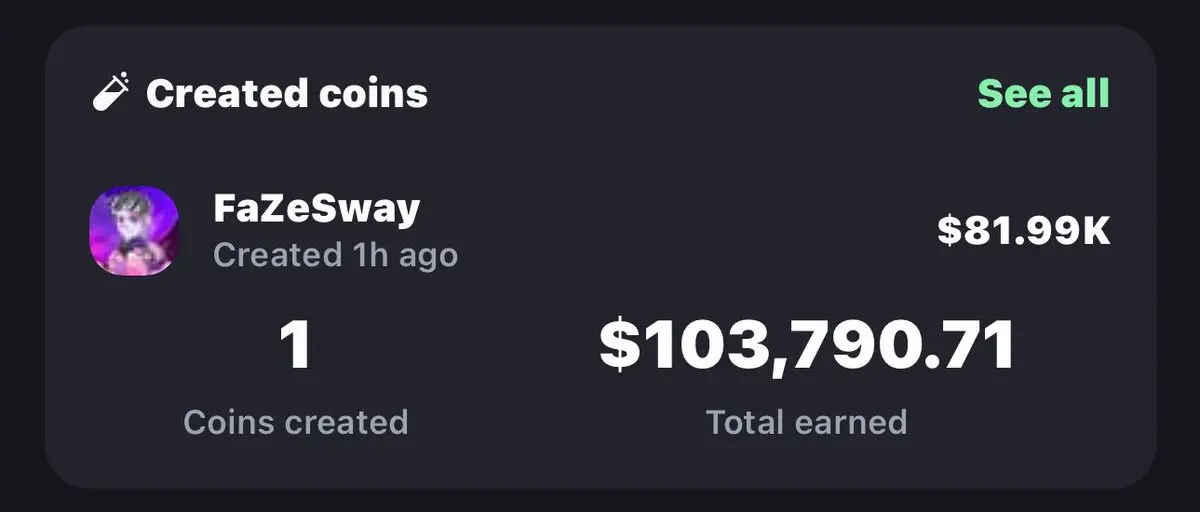Viewport: 1200px width, 512px height.
Task: Click the dollar sign of the $103,790.71 total
Action: (x=618, y=346)
